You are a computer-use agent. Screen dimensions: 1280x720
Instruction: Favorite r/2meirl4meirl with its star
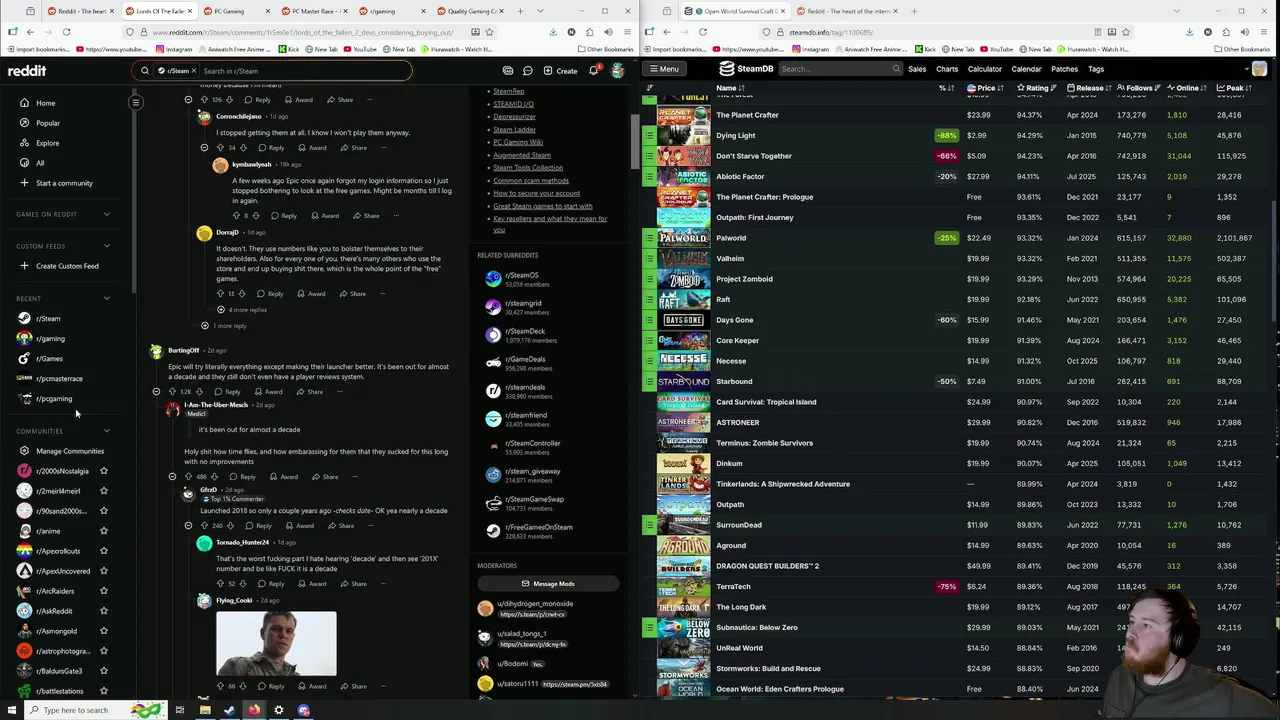pos(103,491)
